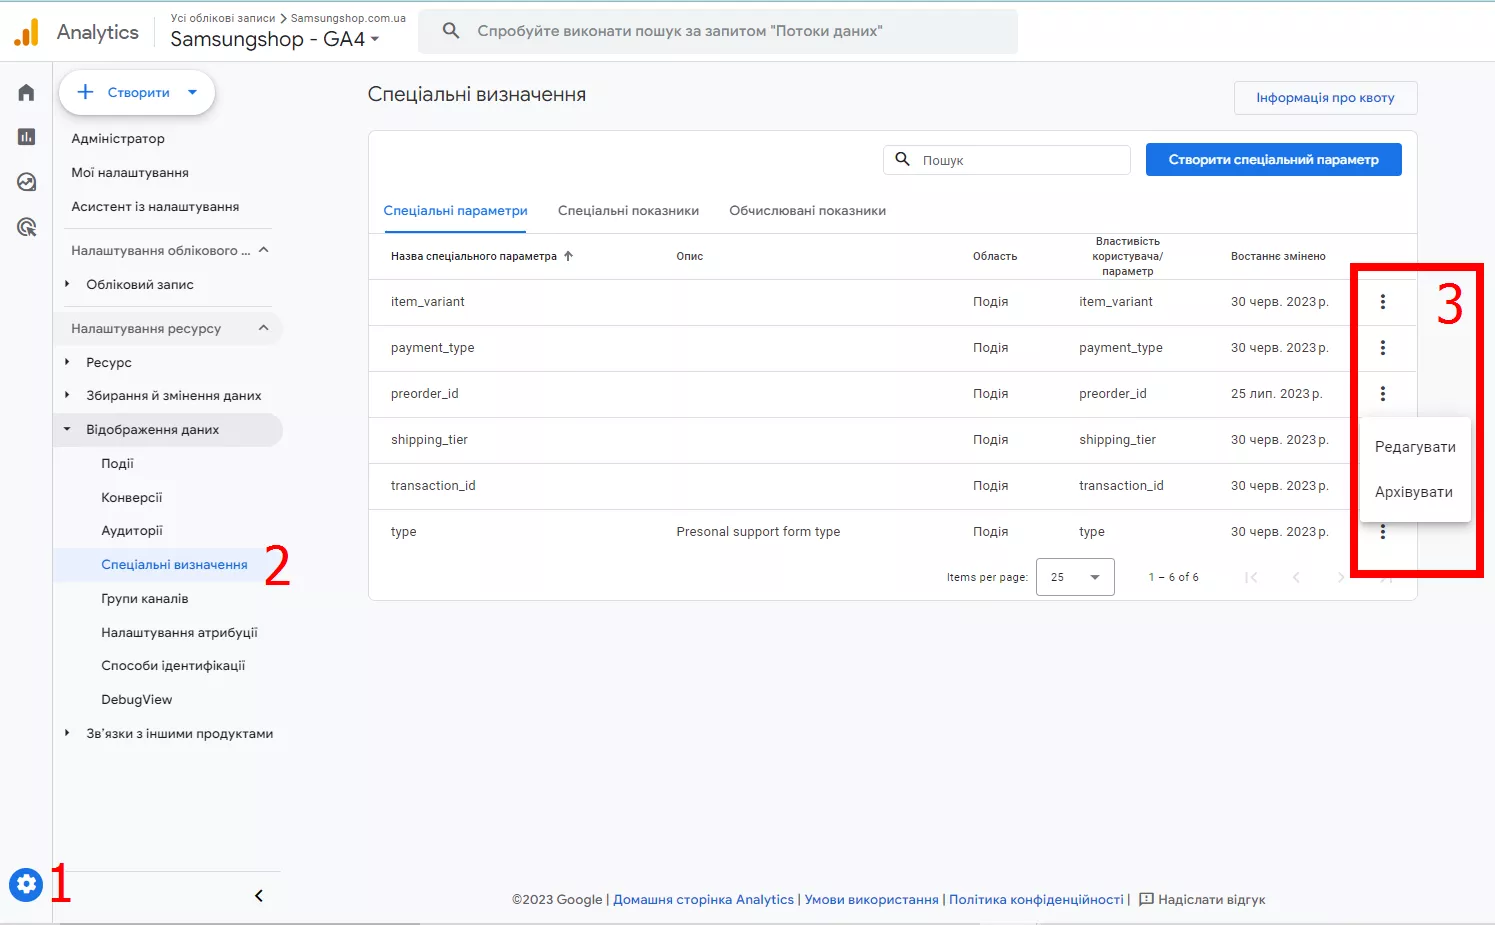Open Конверсії in the sidebar
Screen dimensions: 1495x925
pos(131,498)
